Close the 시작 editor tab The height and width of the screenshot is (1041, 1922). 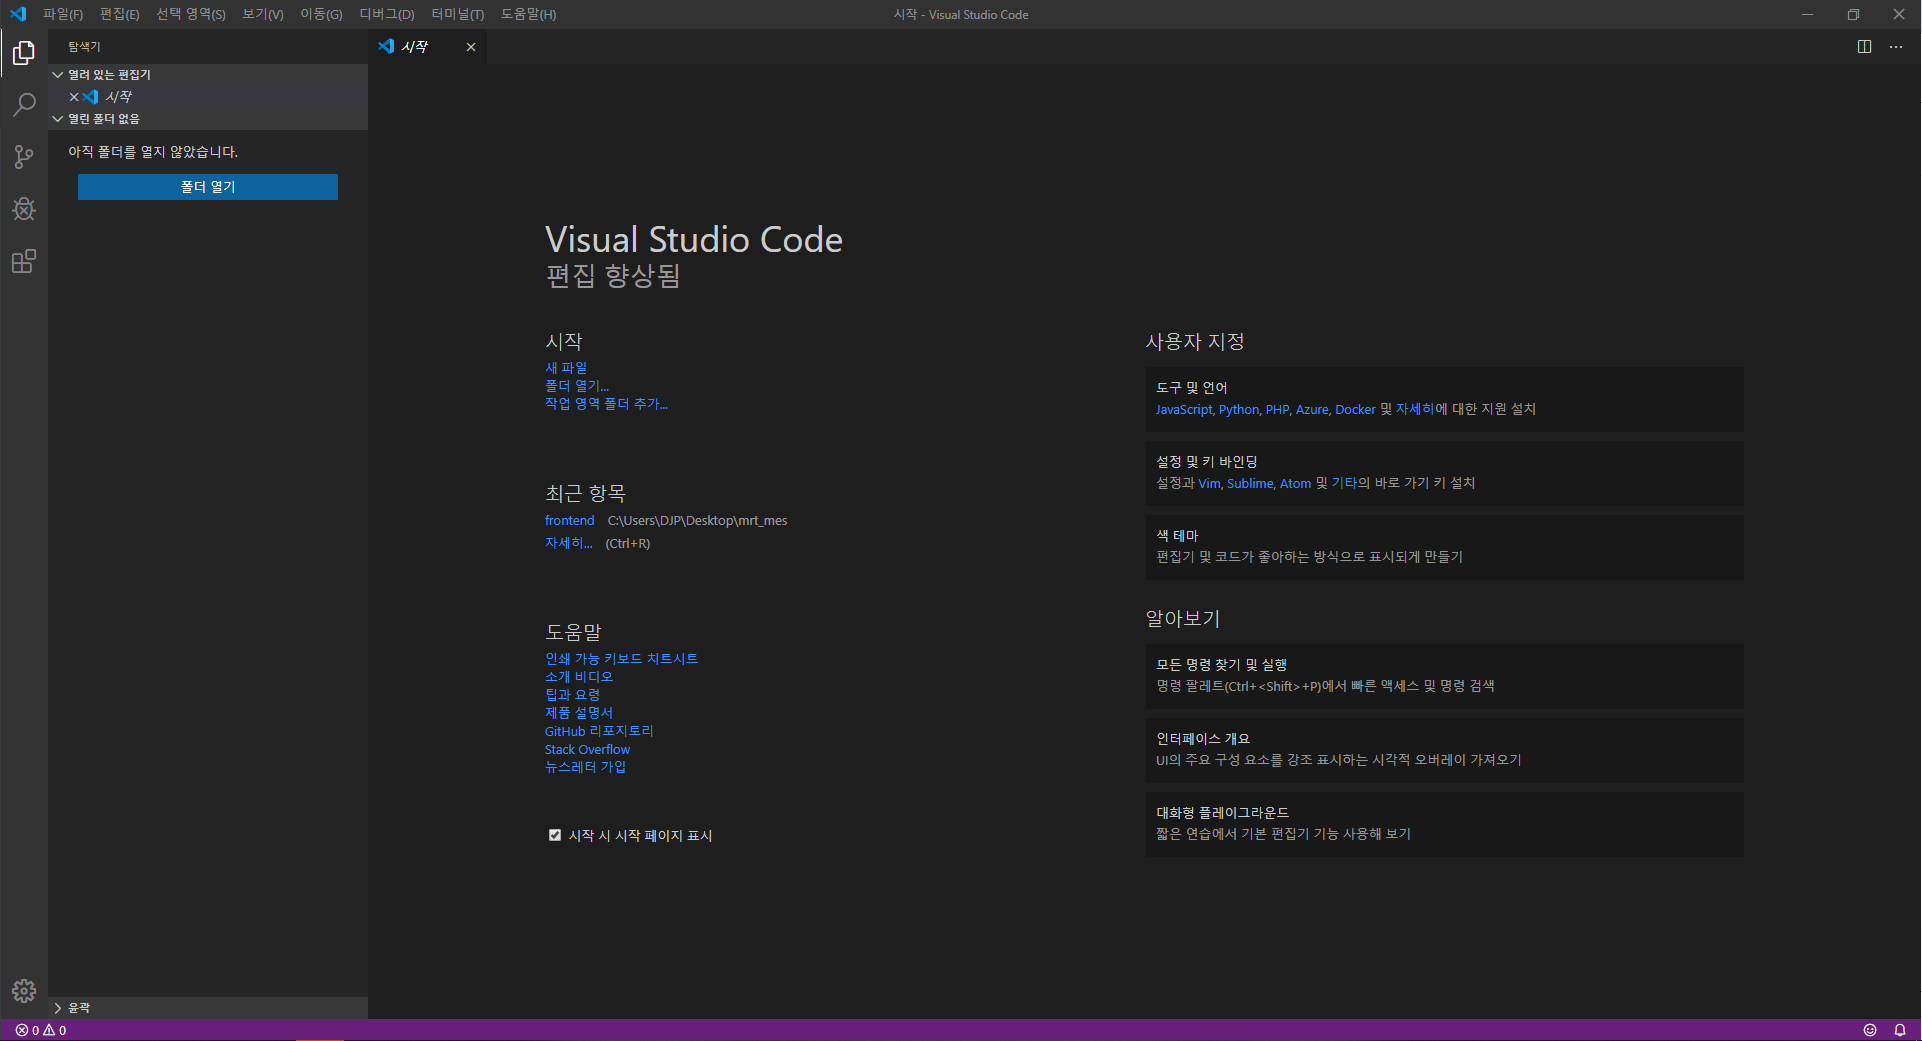coord(471,47)
